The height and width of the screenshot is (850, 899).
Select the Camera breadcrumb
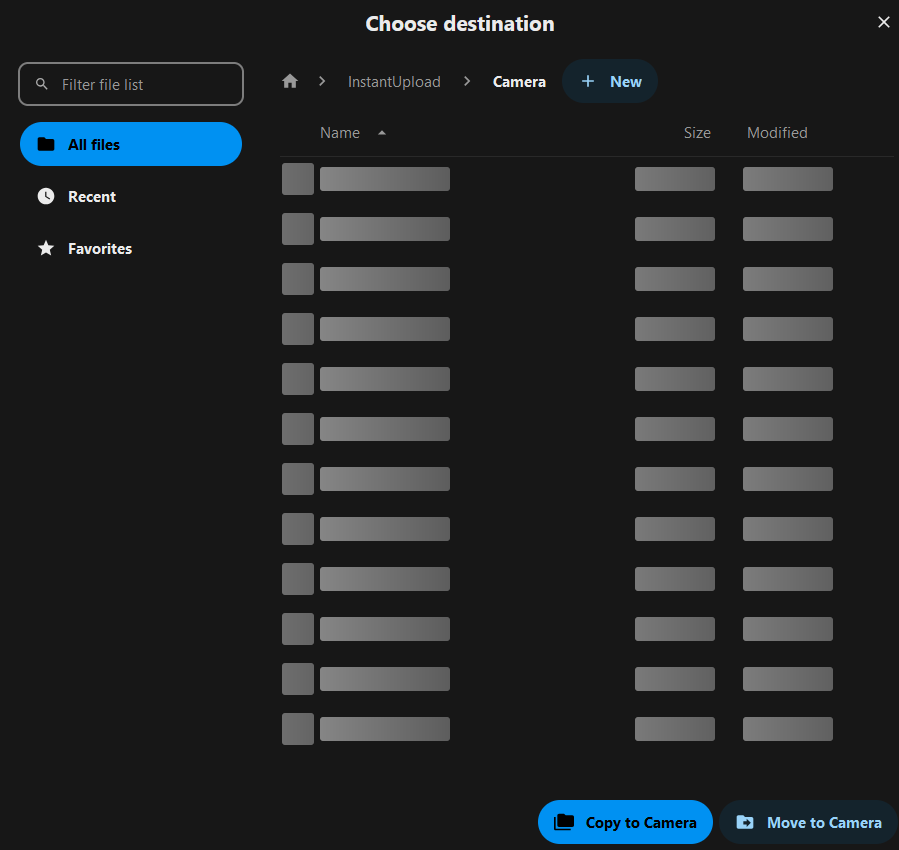pyautogui.click(x=519, y=82)
